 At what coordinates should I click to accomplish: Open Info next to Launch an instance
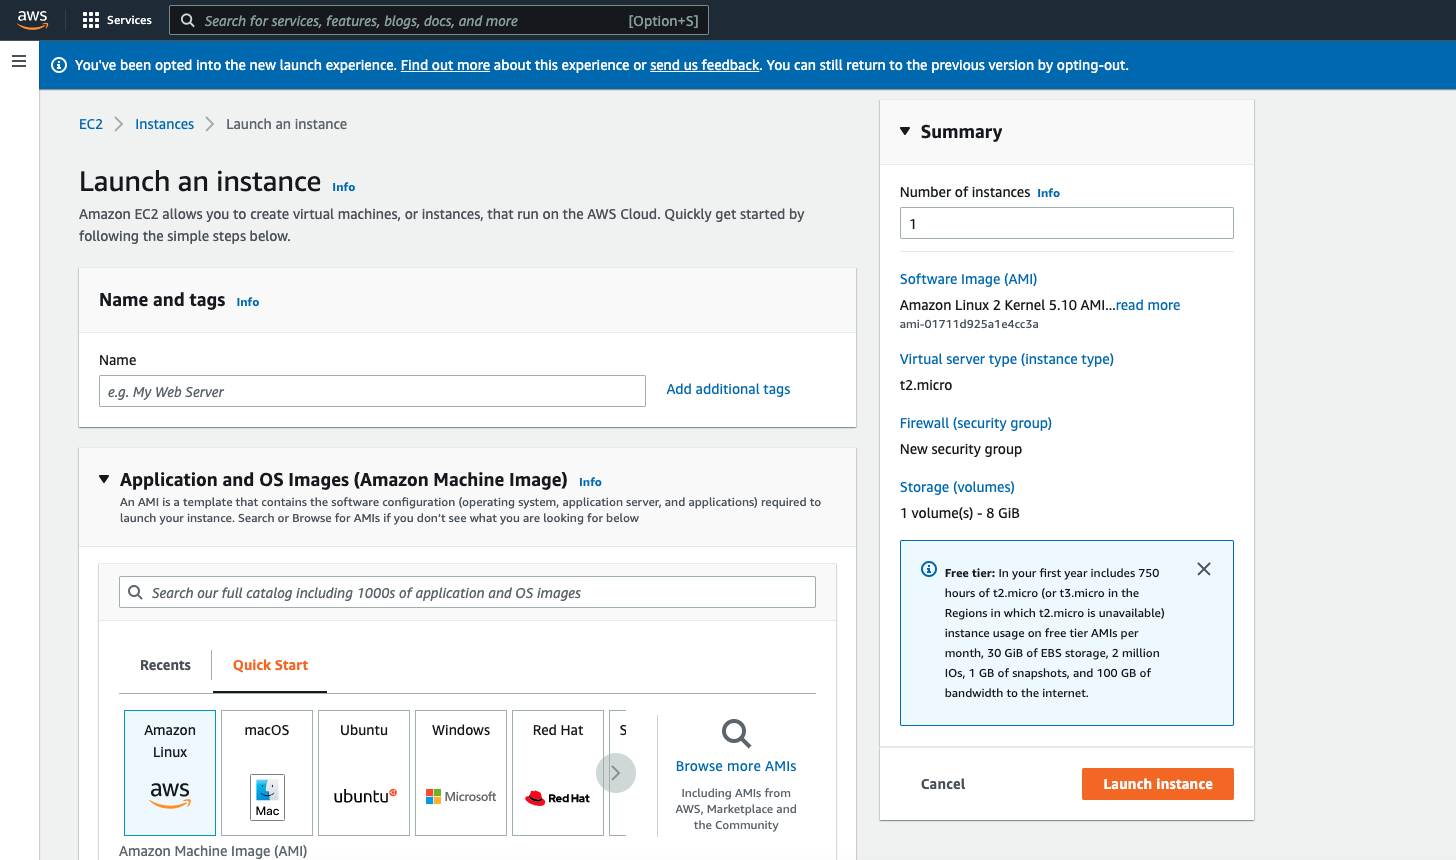(344, 187)
